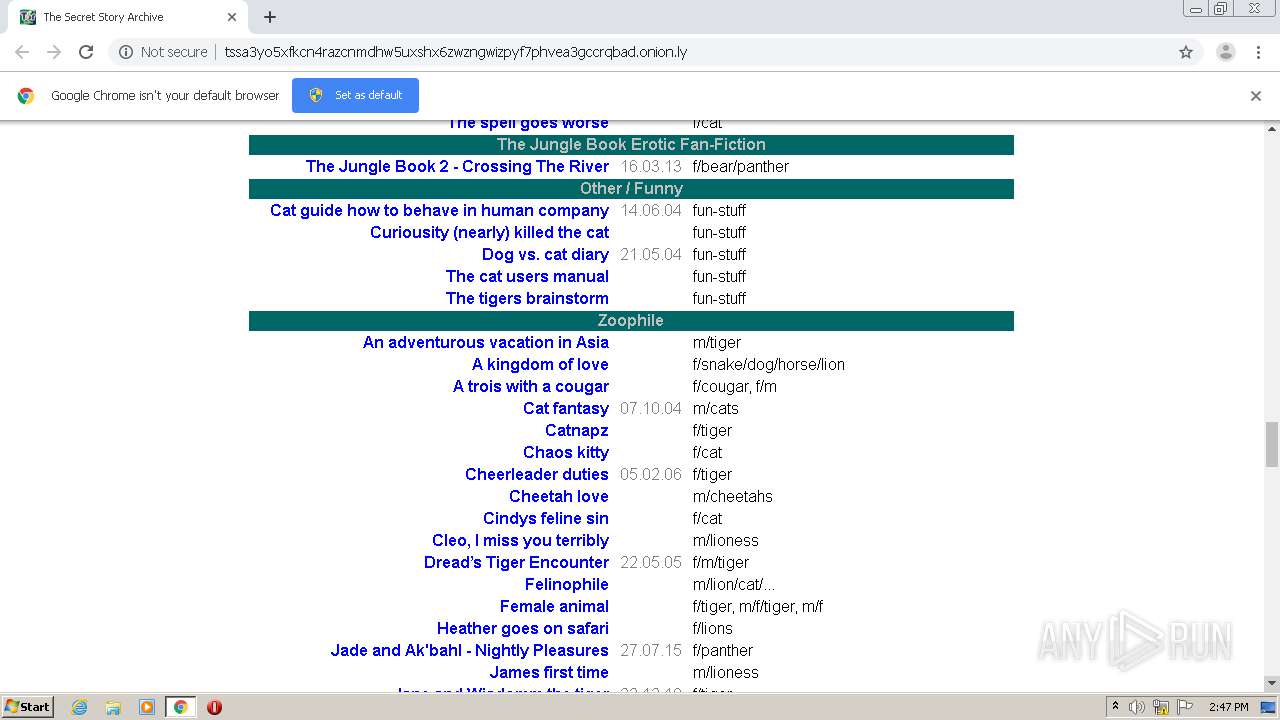Click fun-stuff tag beside The tigers brainstorm
Image resolution: width=1280 pixels, height=720 pixels.
(x=719, y=298)
